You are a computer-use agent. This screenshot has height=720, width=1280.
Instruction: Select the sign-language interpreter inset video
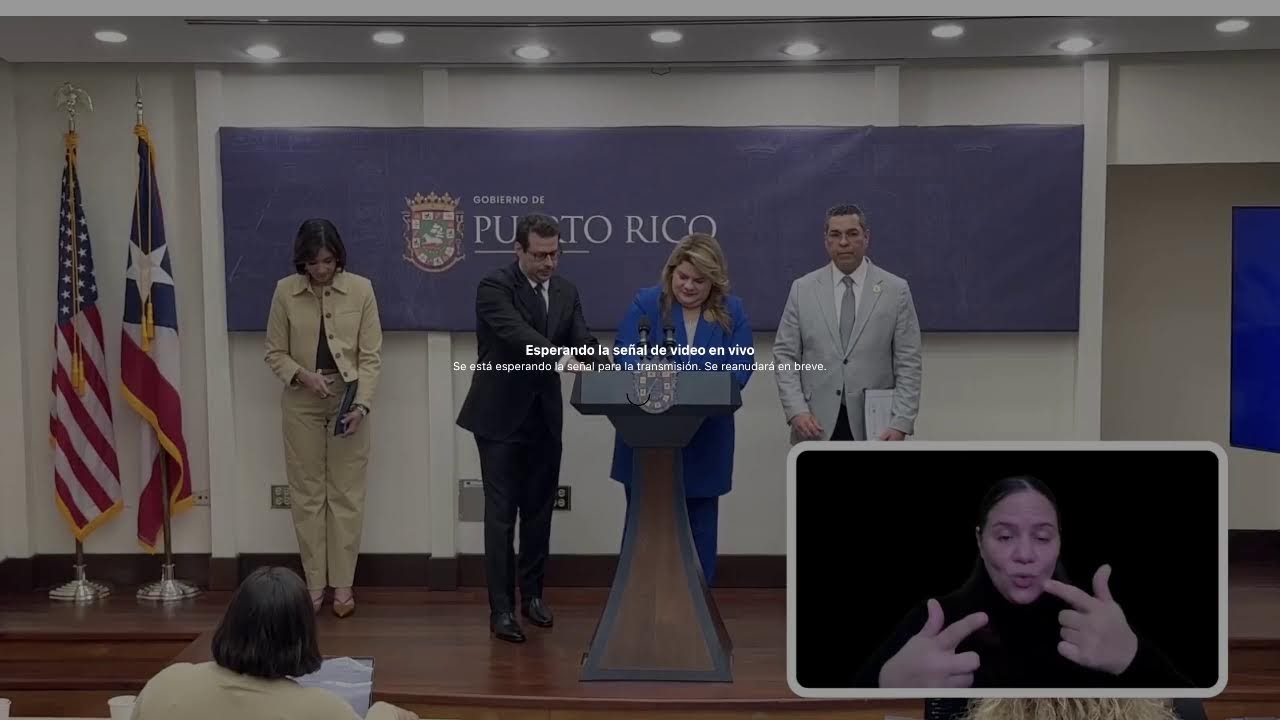click(x=1007, y=569)
